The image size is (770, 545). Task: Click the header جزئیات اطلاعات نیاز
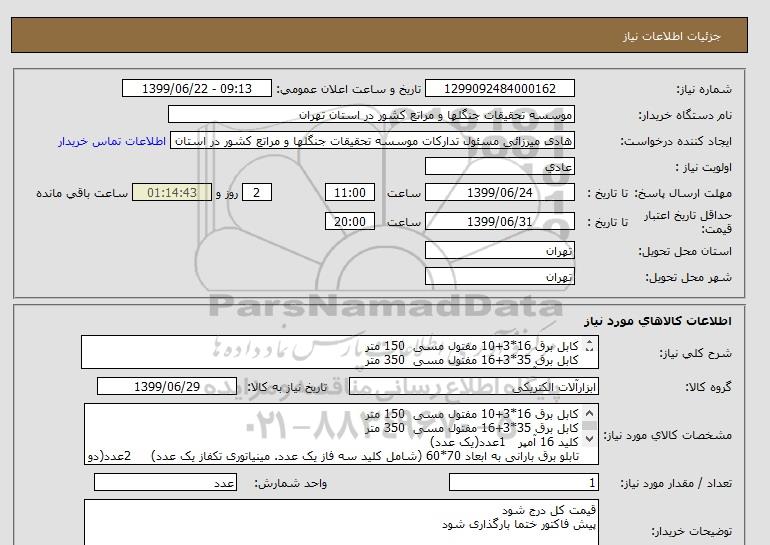click(671, 36)
